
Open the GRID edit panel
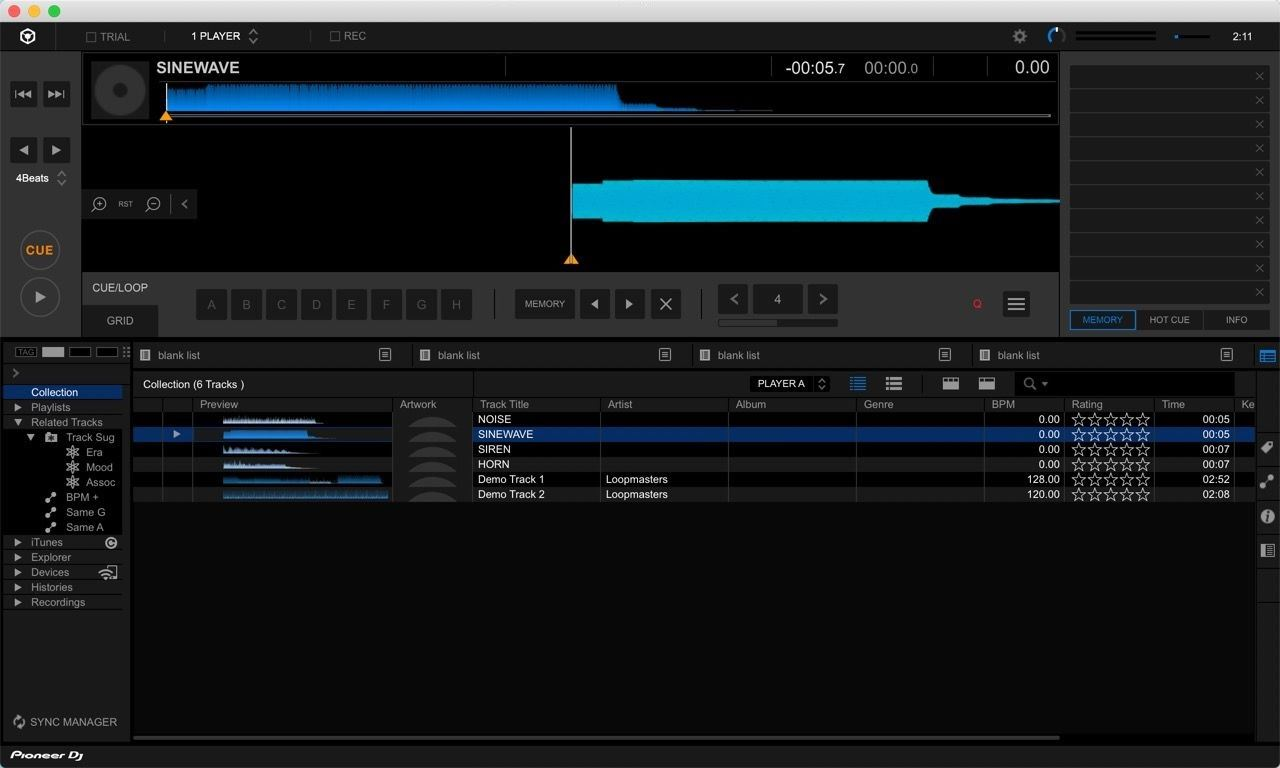pos(119,321)
